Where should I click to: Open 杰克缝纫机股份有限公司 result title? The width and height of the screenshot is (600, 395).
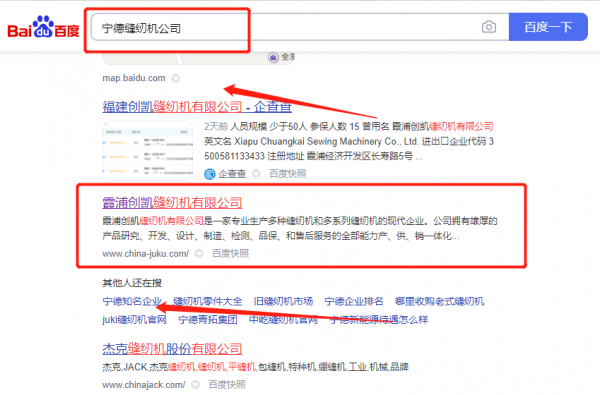(172, 349)
